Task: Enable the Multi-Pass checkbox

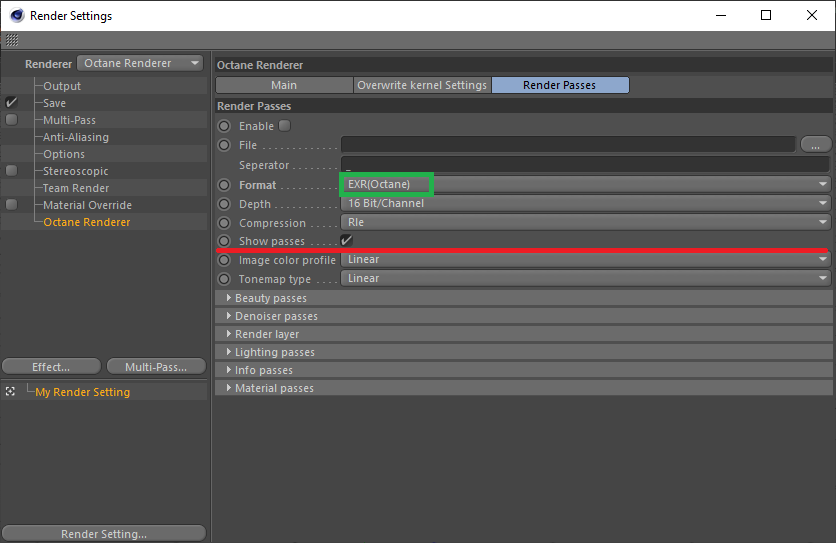Action: [11, 119]
